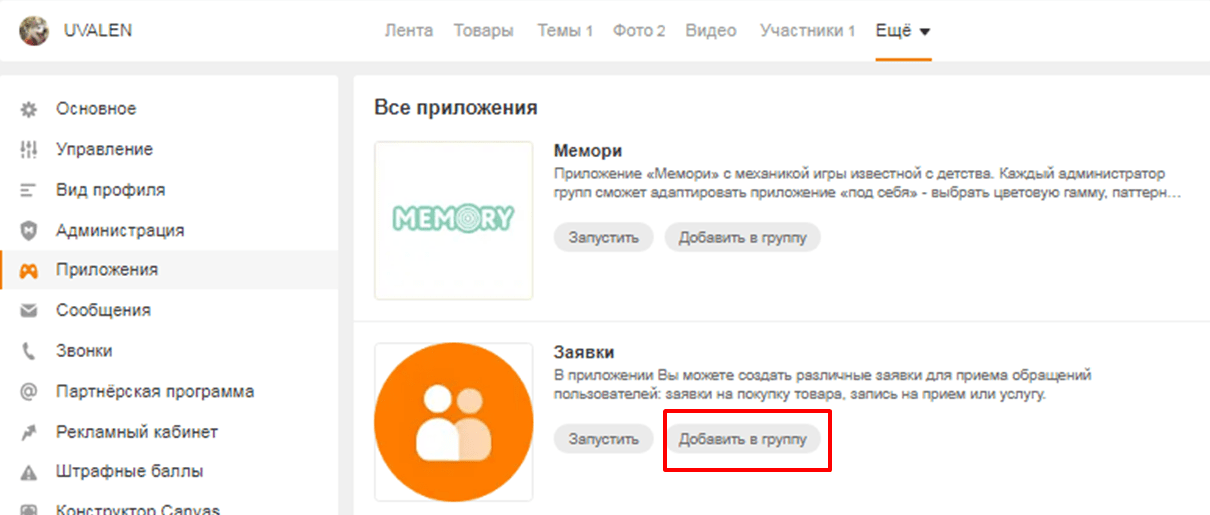
Task: Open the Ещё dropdown menu
Action: point(903,31)
